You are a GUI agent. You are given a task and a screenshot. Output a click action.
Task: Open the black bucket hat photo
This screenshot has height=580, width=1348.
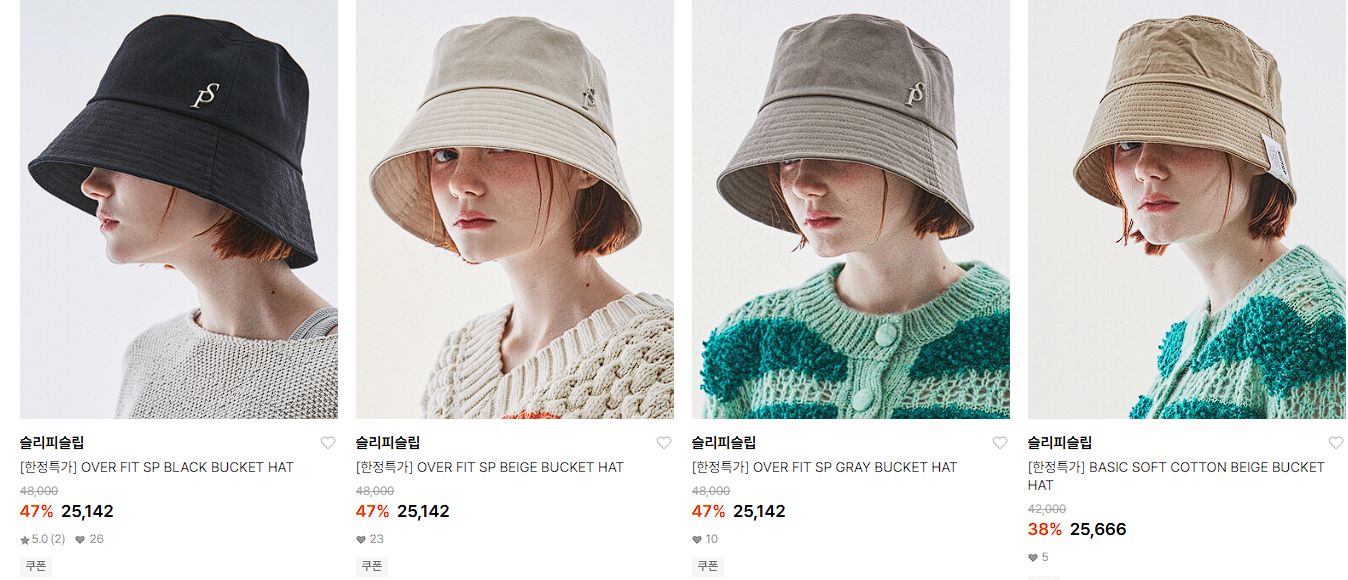pyautogui.click(x=179, y=209)
